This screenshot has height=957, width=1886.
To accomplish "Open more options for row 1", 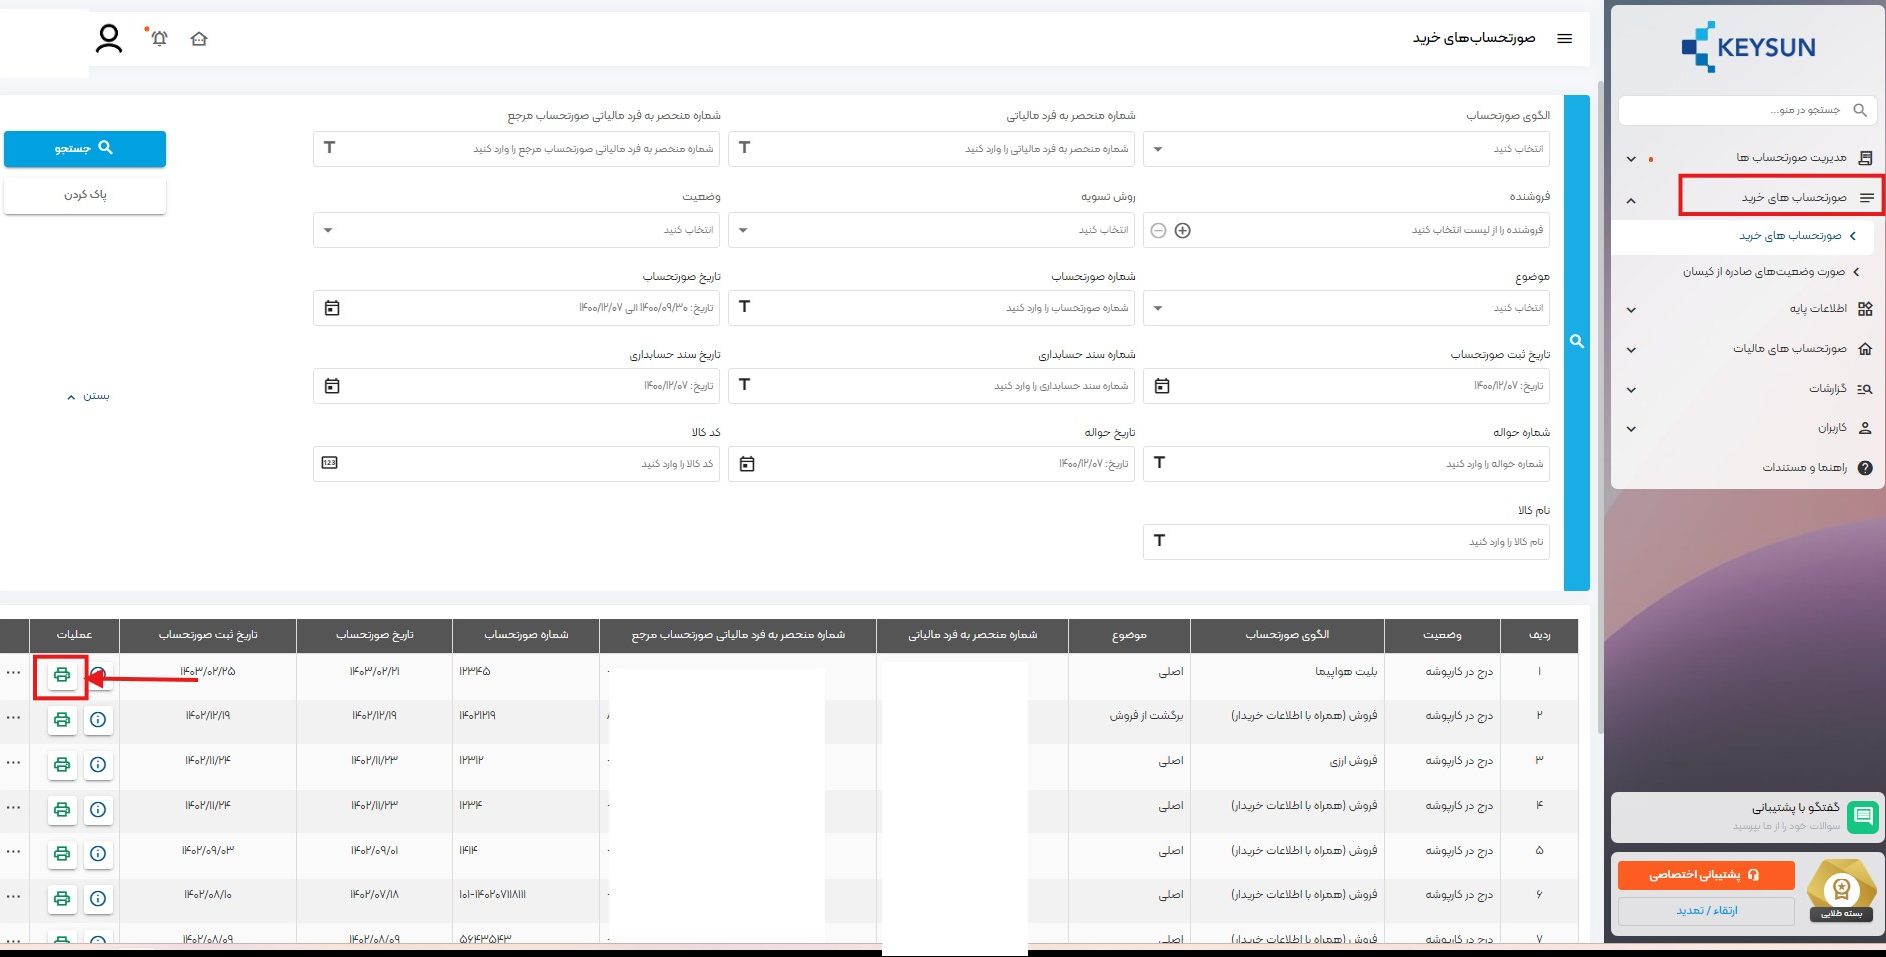I will pyautogui.click(x=13, y=673).
